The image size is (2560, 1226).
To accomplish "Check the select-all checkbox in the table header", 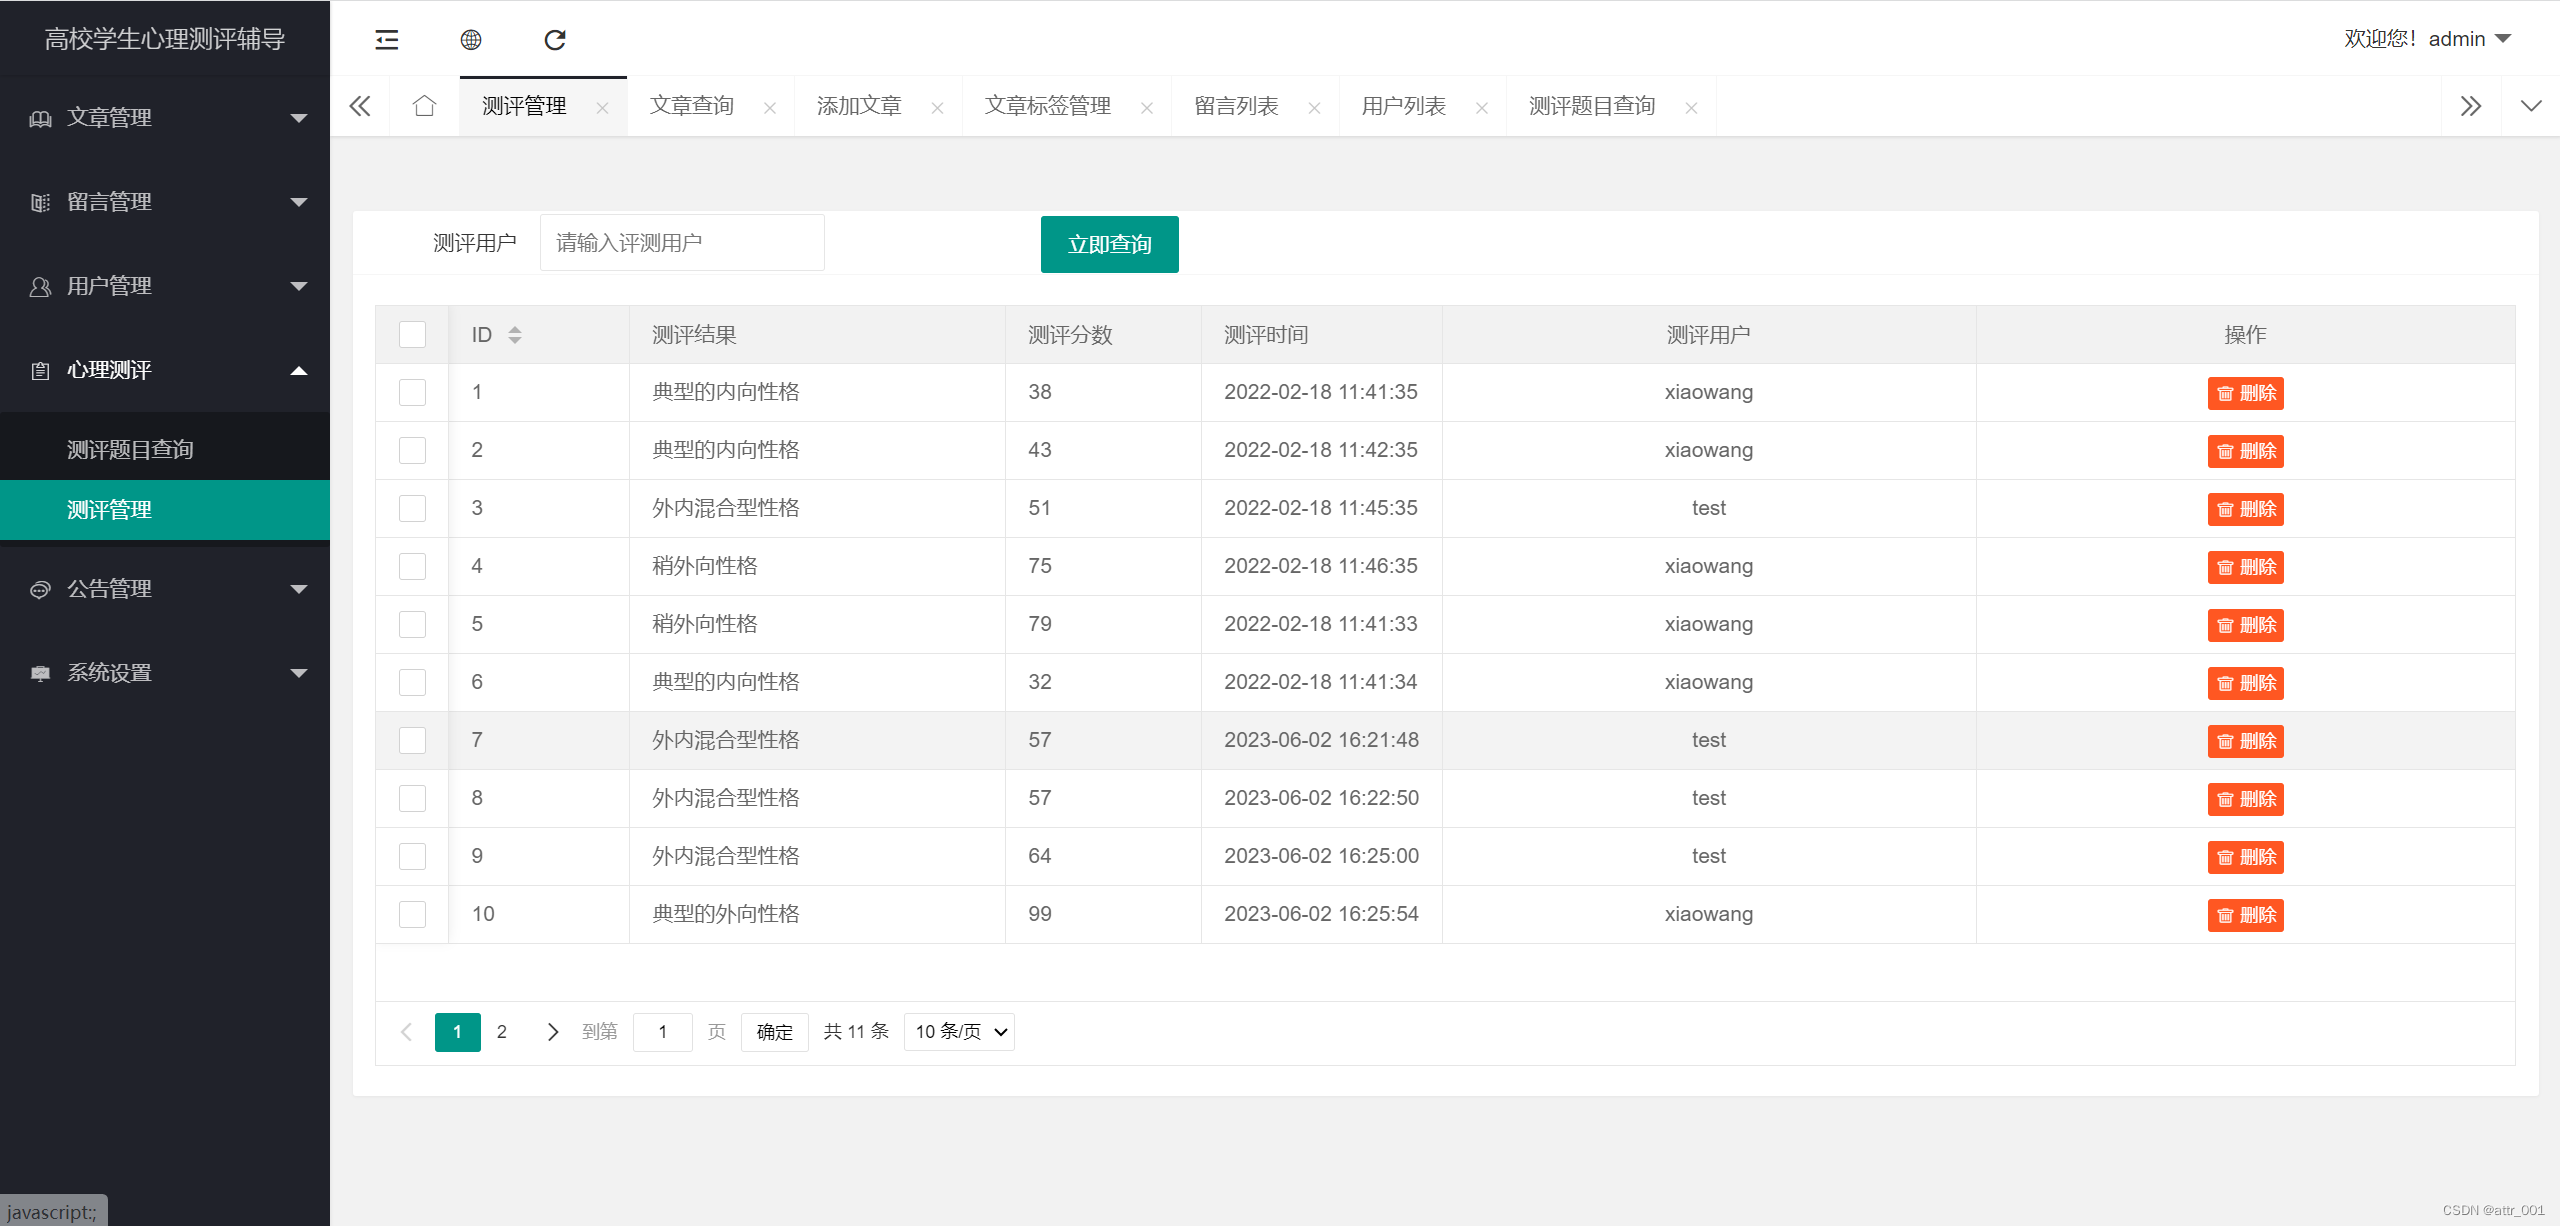I will (412, 335).
